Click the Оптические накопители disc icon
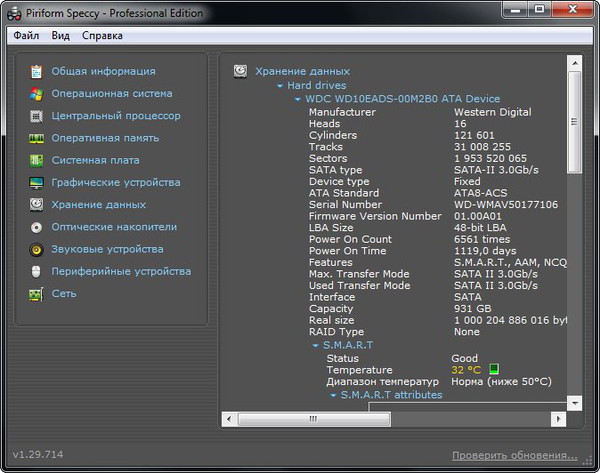The height and width of the screenshot is (473, 600). 36,227
